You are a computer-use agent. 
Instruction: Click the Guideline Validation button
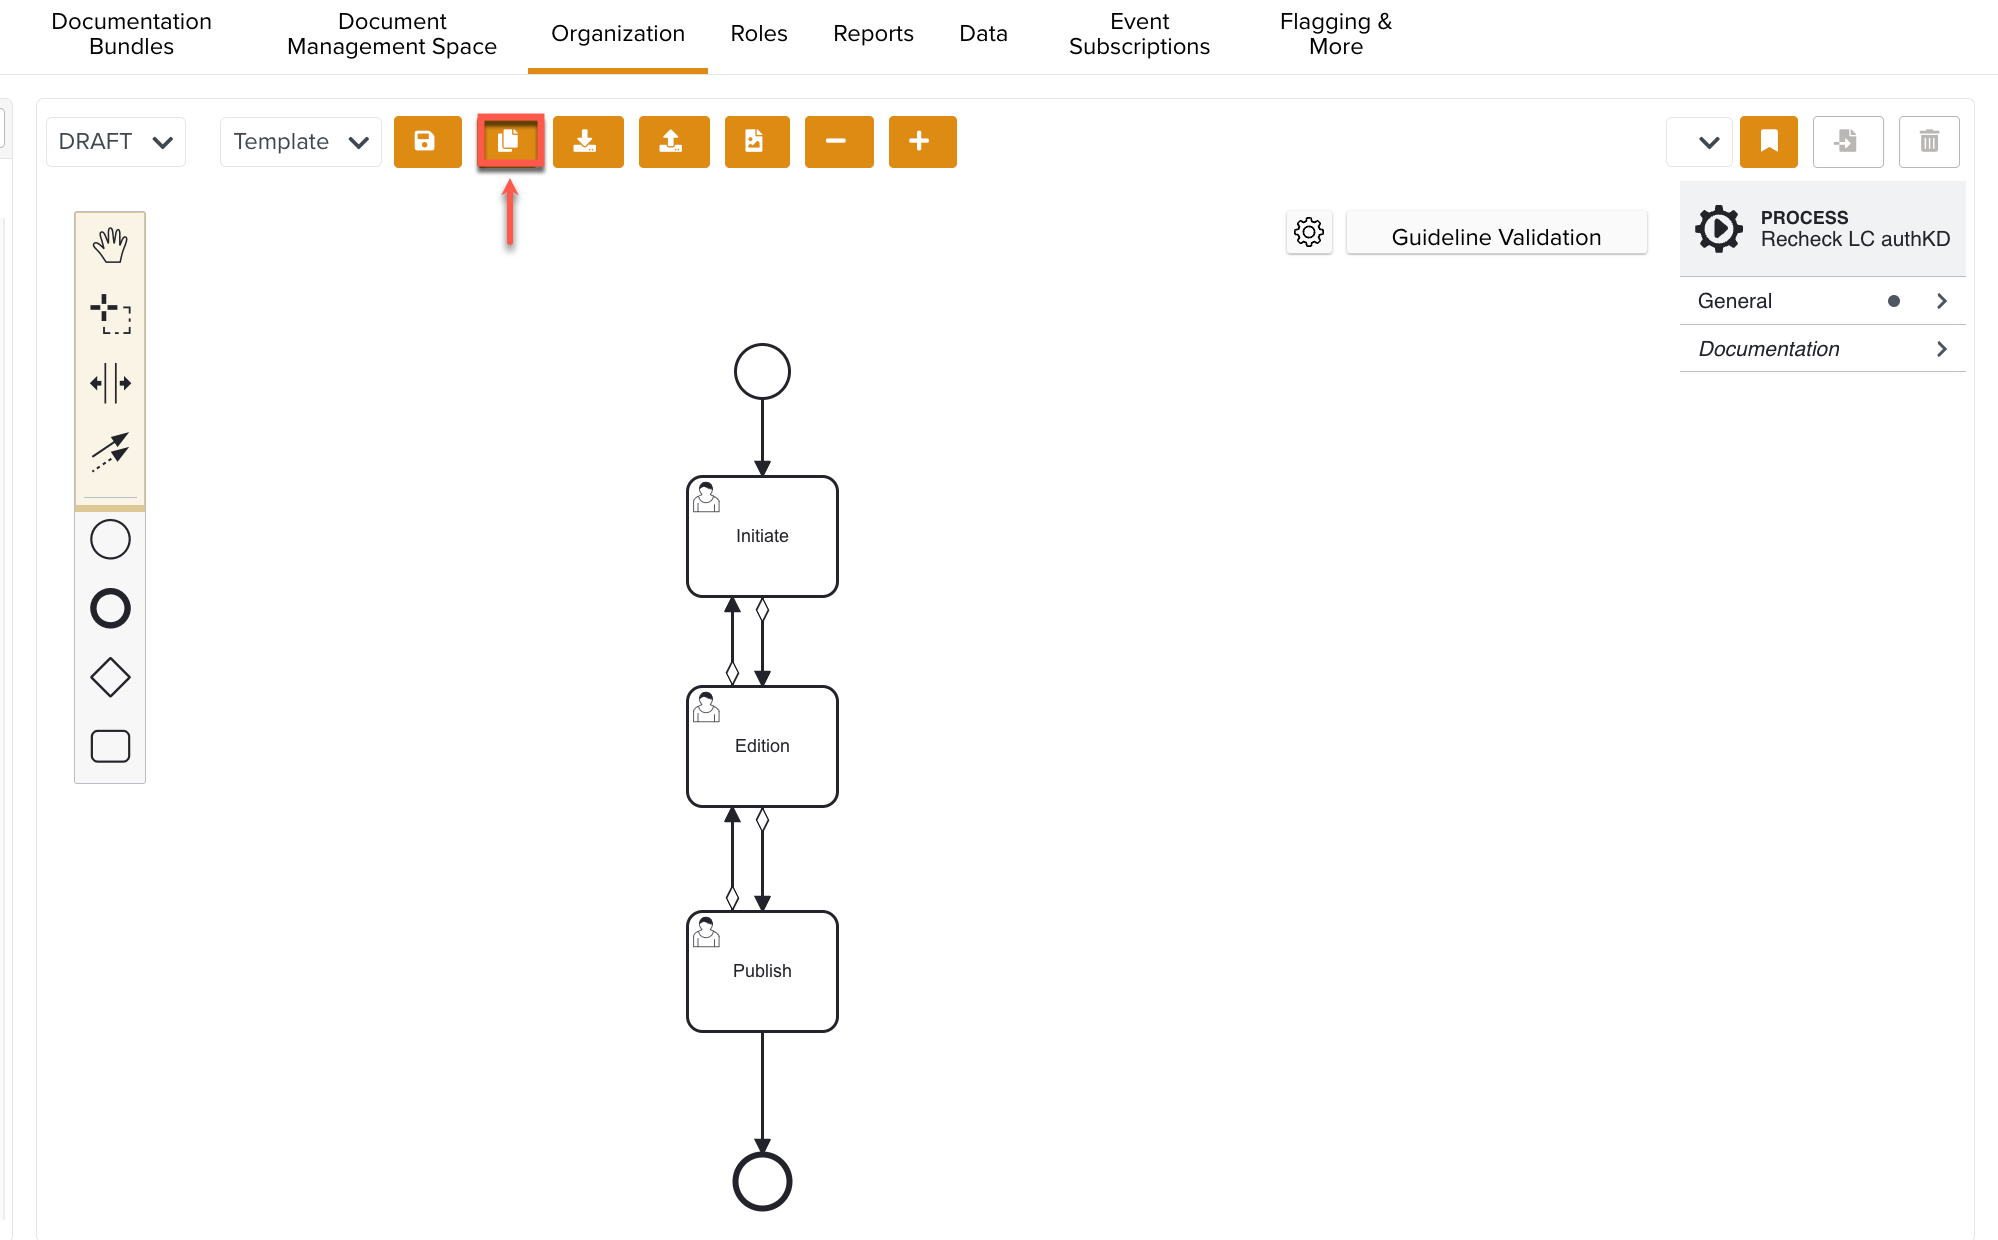tap(1496, 236)
